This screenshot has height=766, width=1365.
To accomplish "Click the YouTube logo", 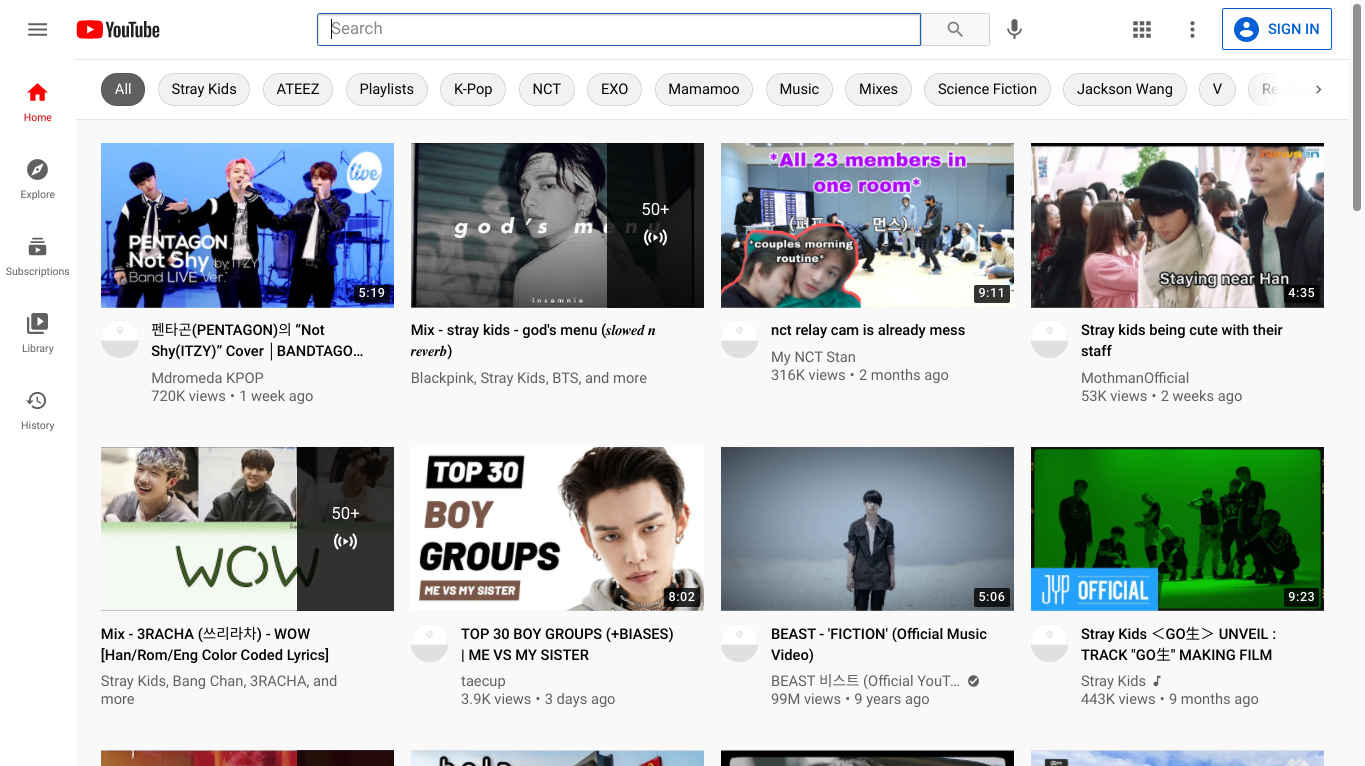I will (x=118, y=30).
